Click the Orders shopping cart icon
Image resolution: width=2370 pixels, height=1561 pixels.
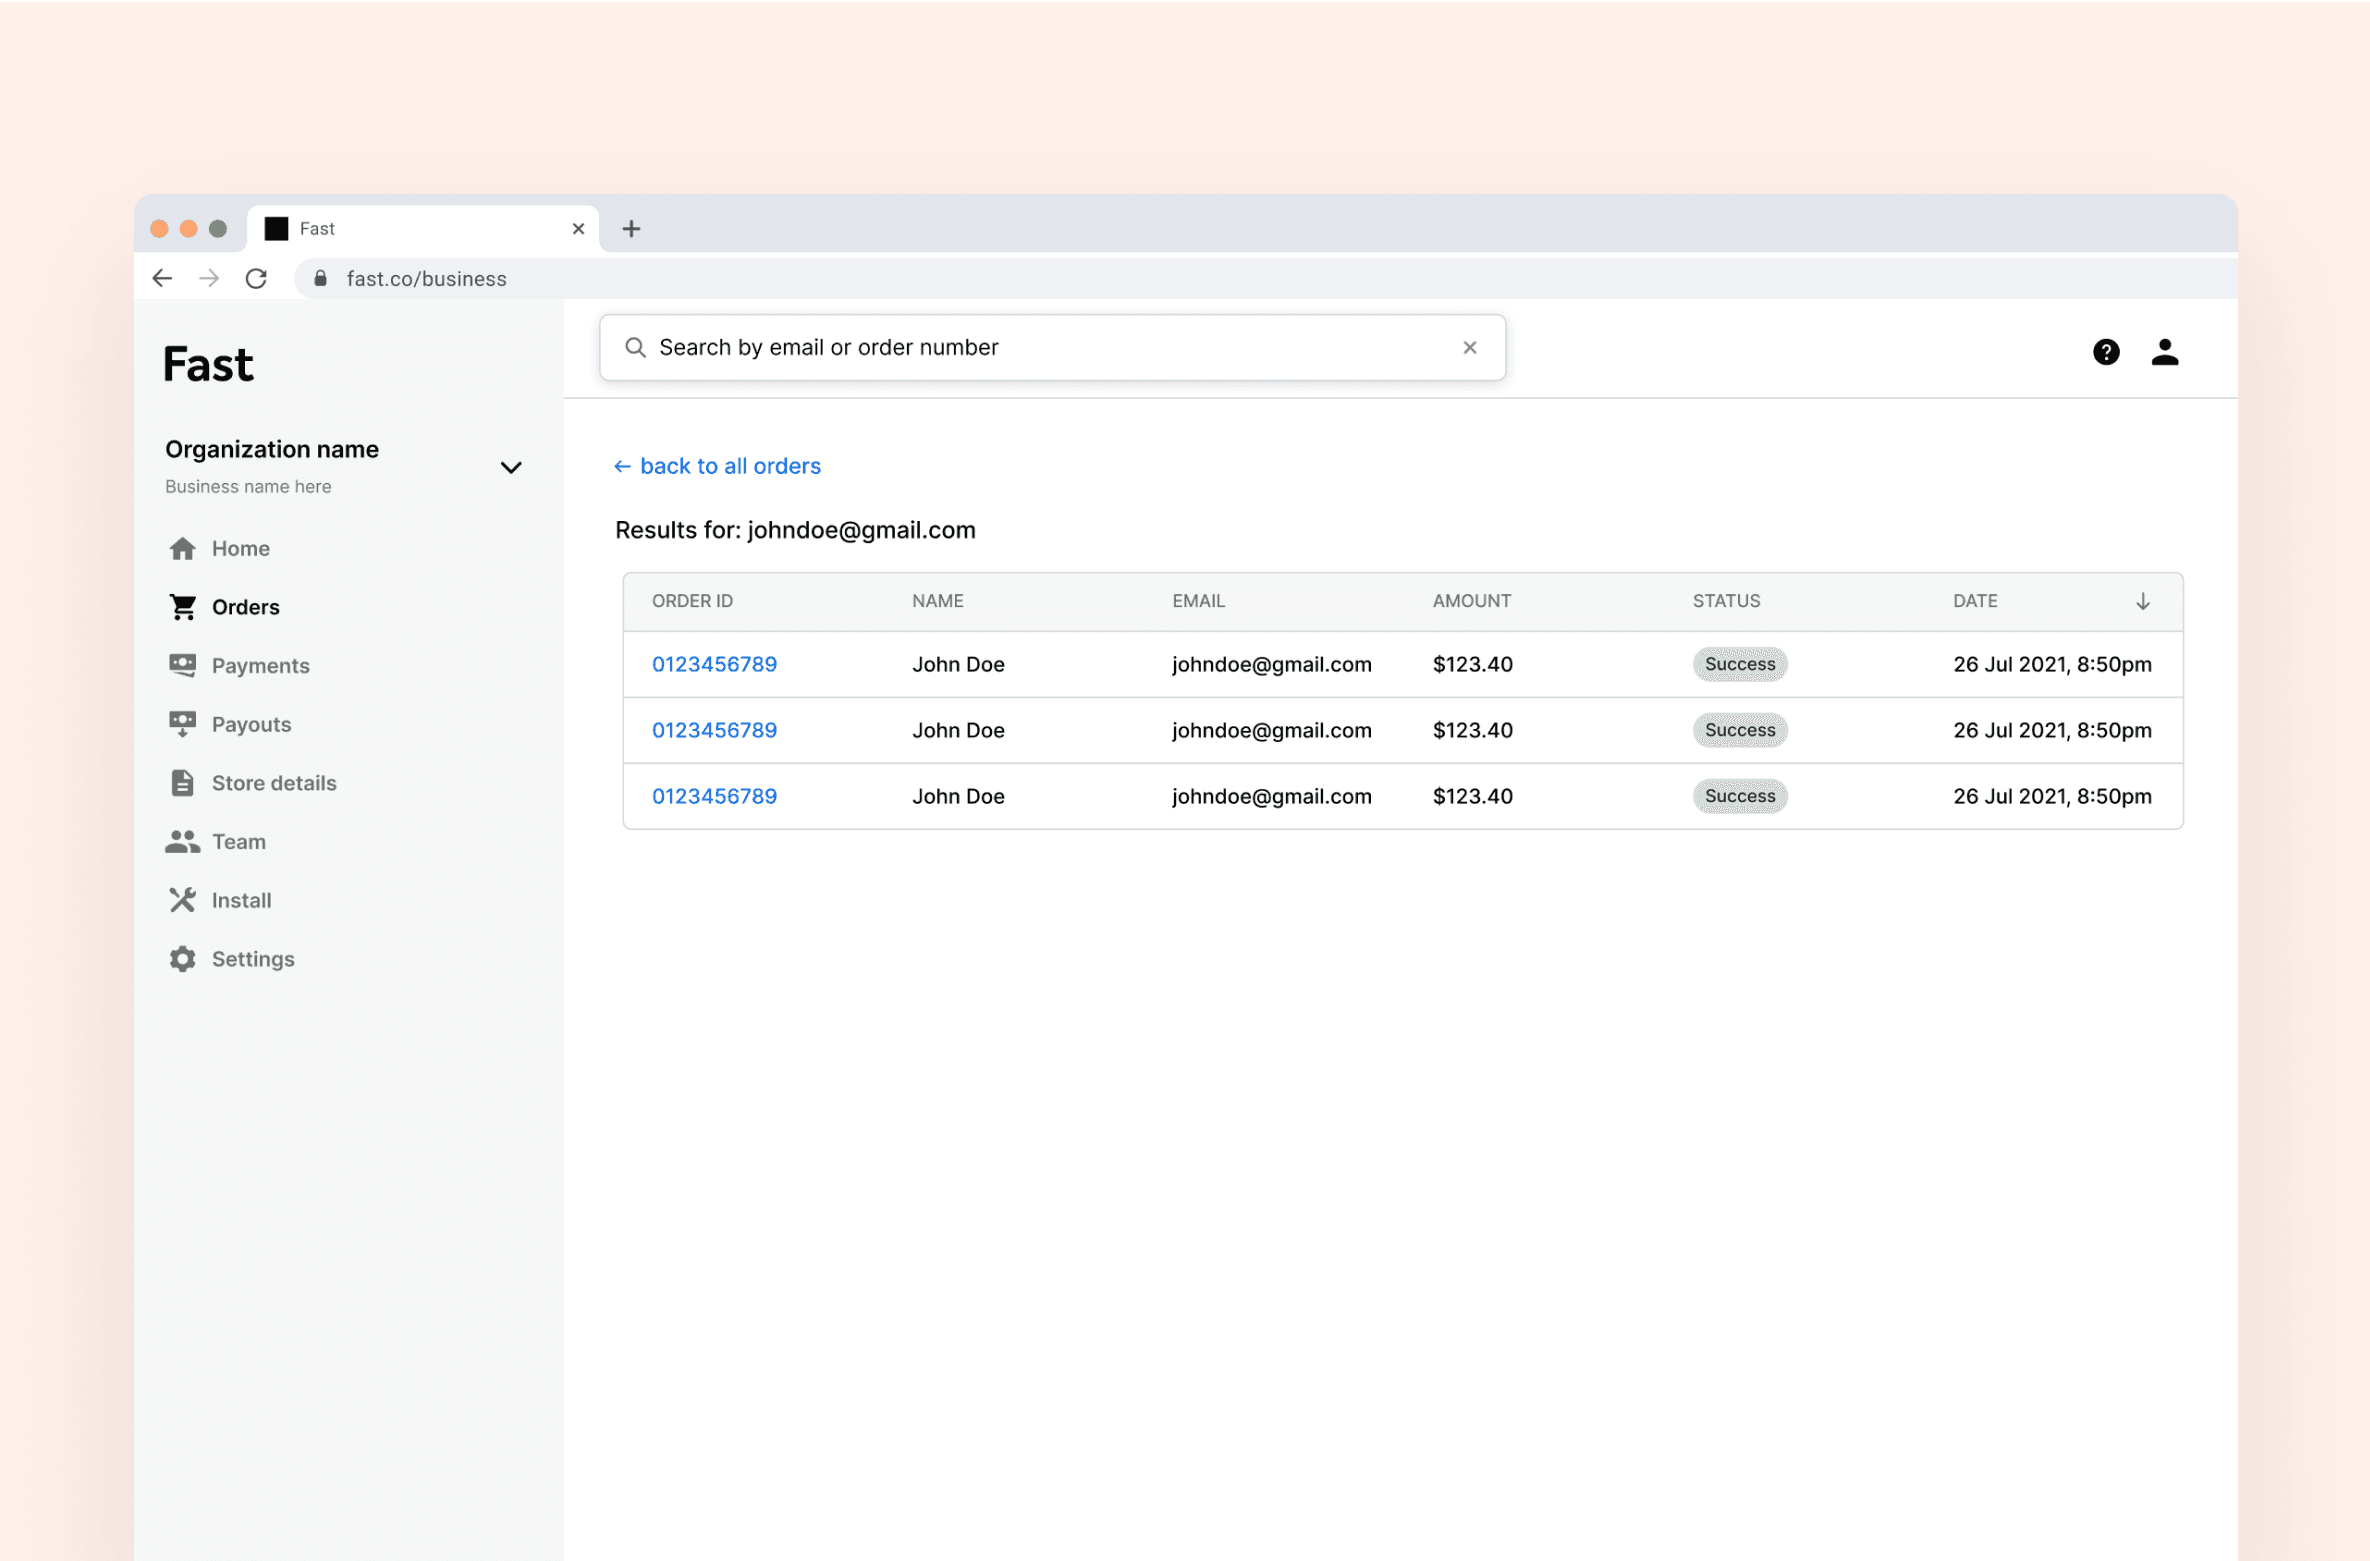click(182, 607)
